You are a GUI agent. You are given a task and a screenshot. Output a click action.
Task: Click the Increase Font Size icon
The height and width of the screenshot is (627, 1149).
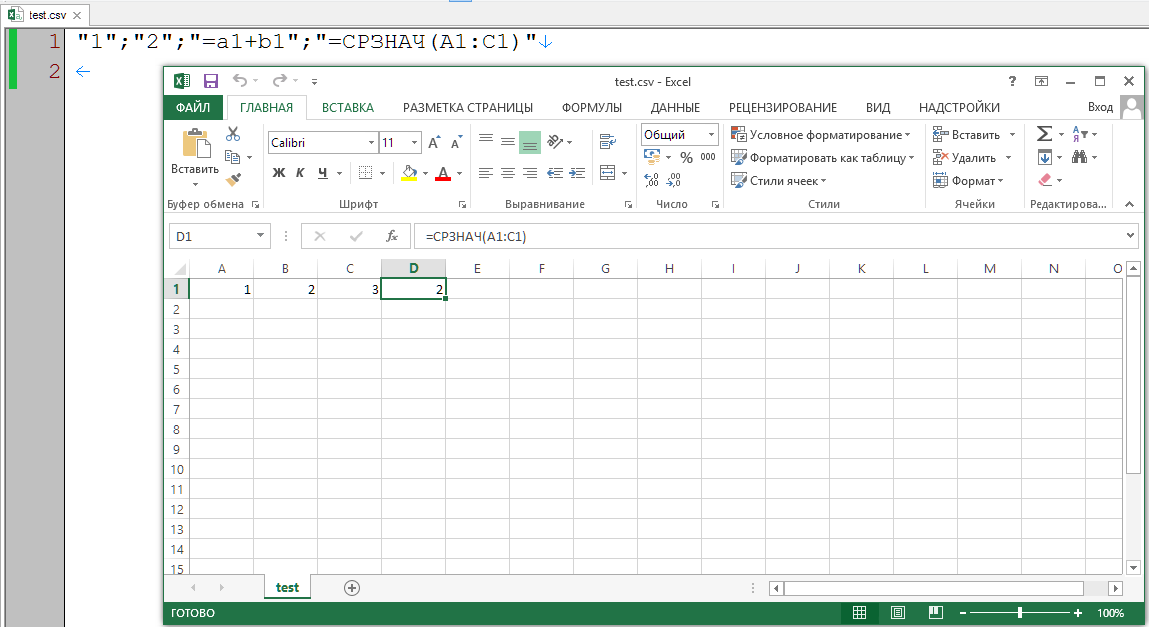tap(434, 143)
